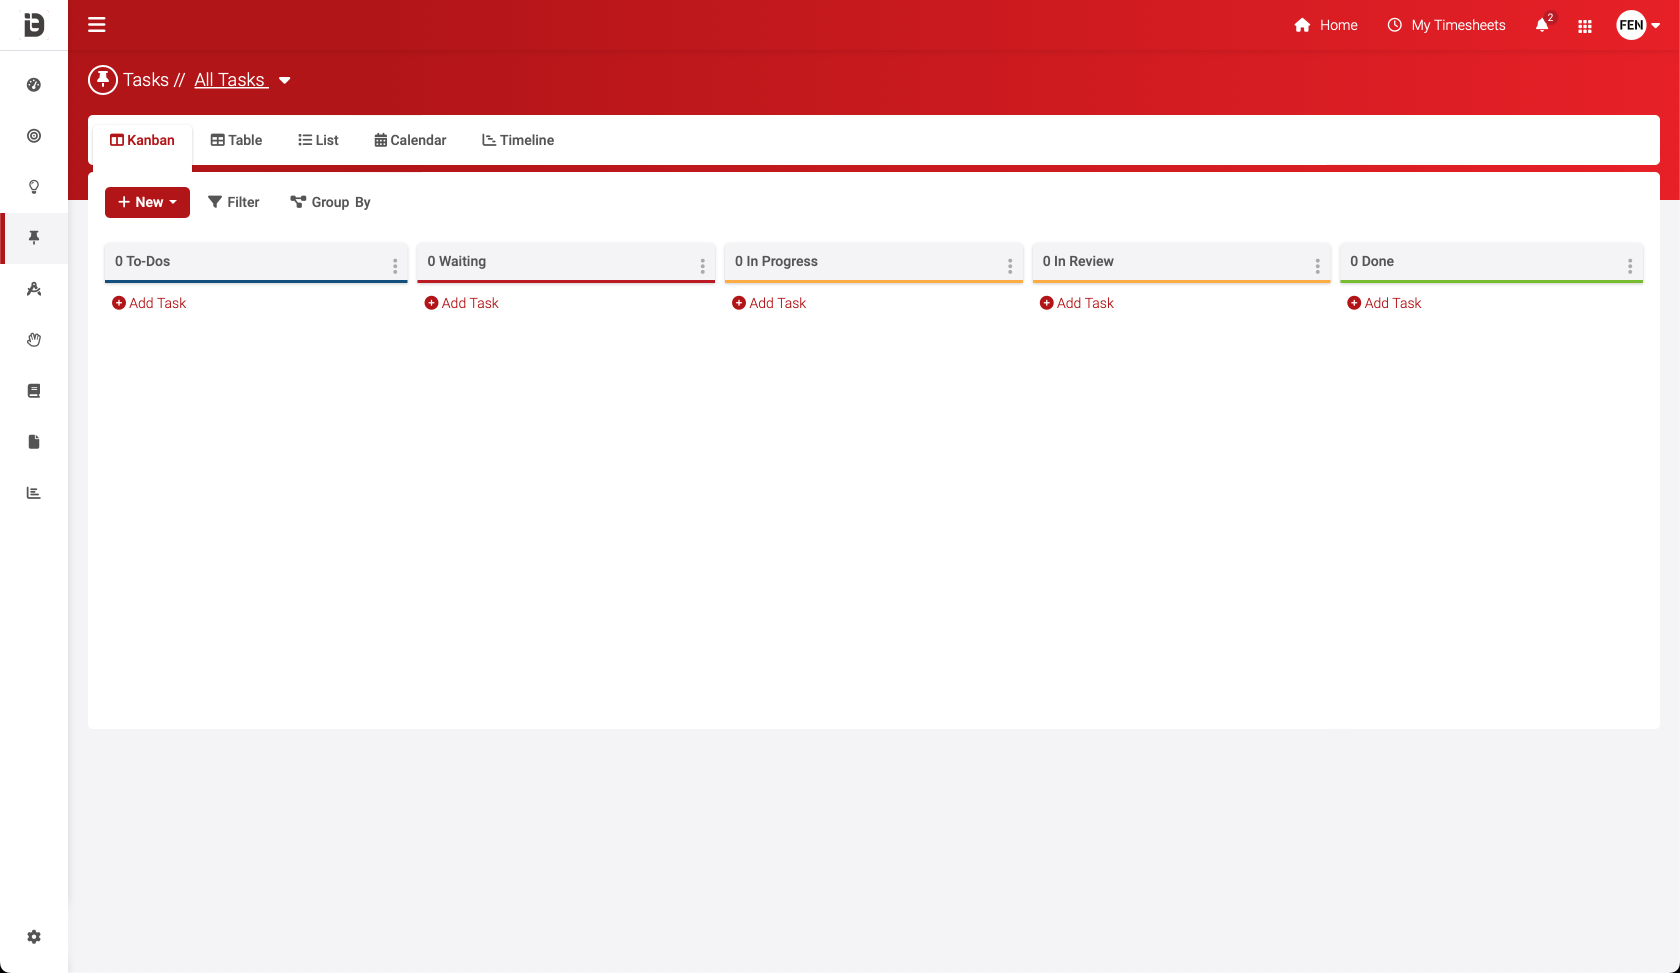
Task: Select the tasks pin icon in sidebar
Action: coord(34,238)
